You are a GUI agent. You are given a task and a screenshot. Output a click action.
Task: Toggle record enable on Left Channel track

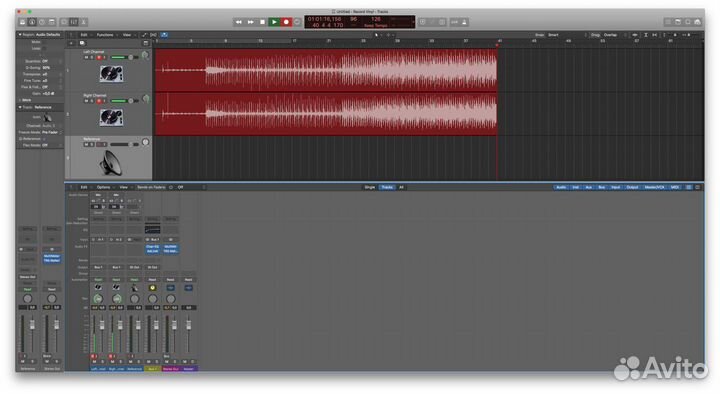(x=98, y=57)
